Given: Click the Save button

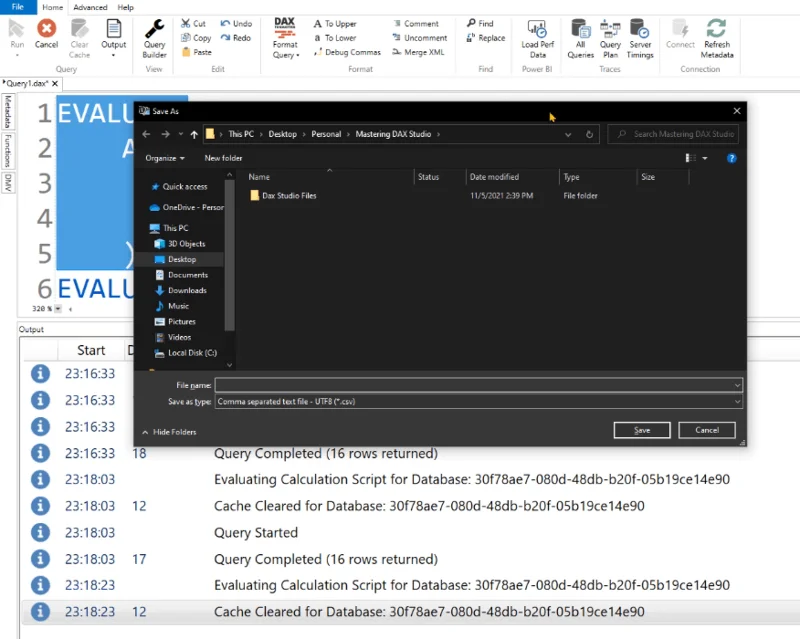Looking at the screenshot, I should click(642, 430).
